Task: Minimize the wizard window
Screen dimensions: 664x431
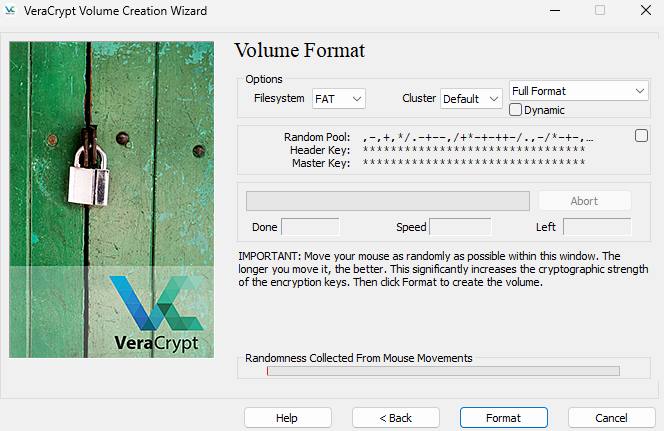Action: tap(554, 10)
